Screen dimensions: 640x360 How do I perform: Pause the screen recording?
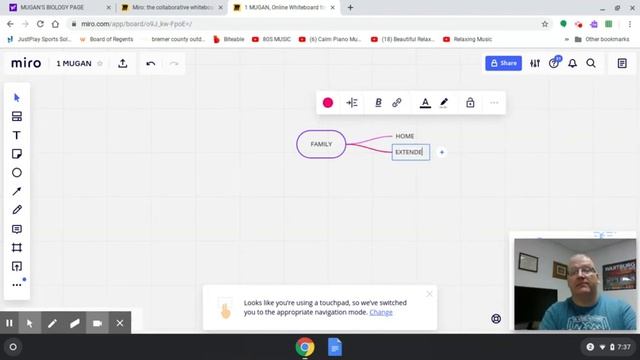(x=9, y=323)
